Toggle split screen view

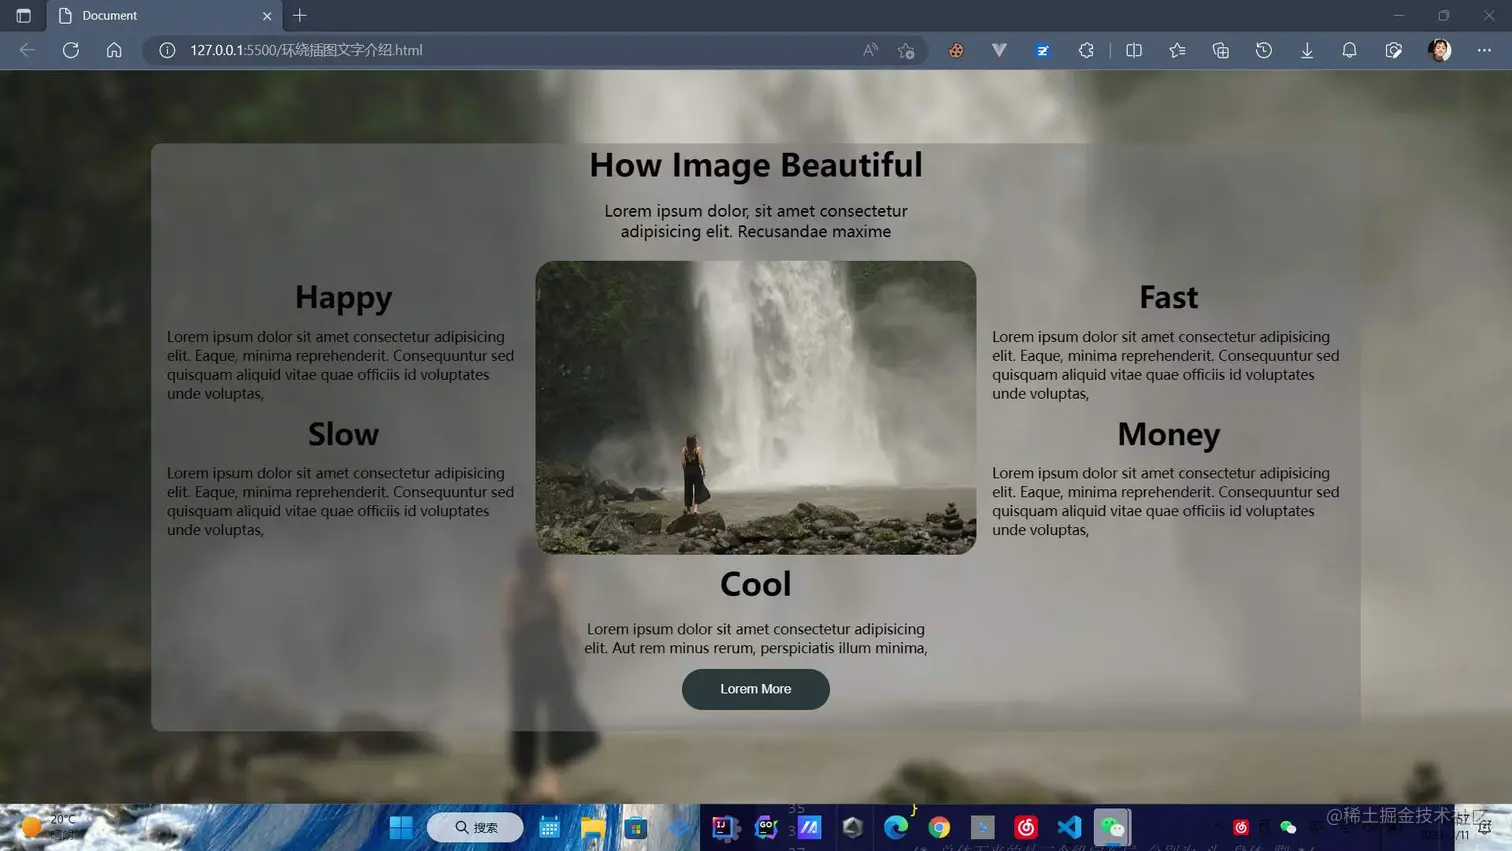1134,50
